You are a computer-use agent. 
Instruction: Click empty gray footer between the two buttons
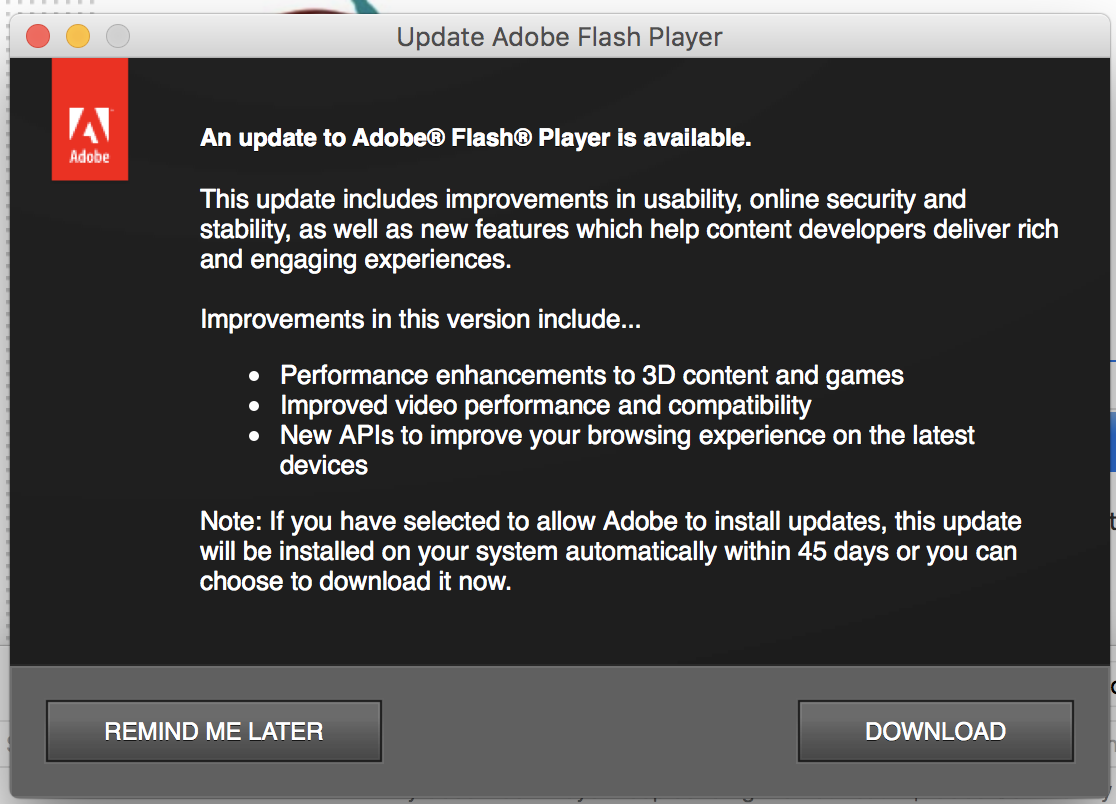coord(590,731)
